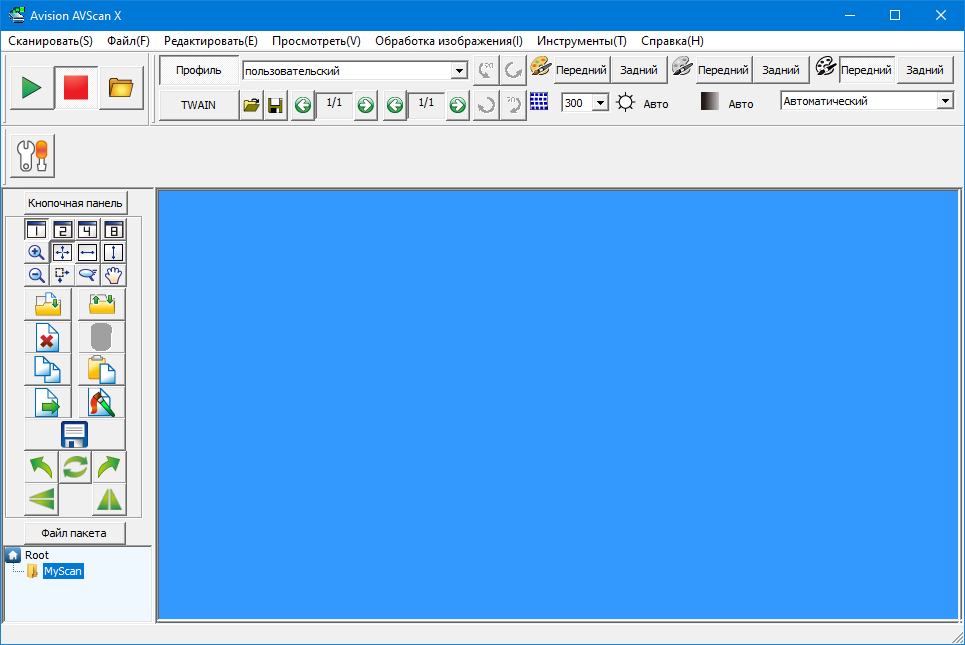Save using the blue floppy disk button
Viewport: 965px width, 645px height.
click(x=75, y=435)
